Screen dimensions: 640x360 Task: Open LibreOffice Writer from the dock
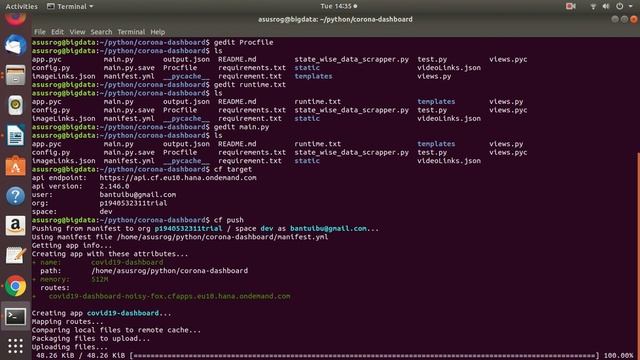point(16,136)
